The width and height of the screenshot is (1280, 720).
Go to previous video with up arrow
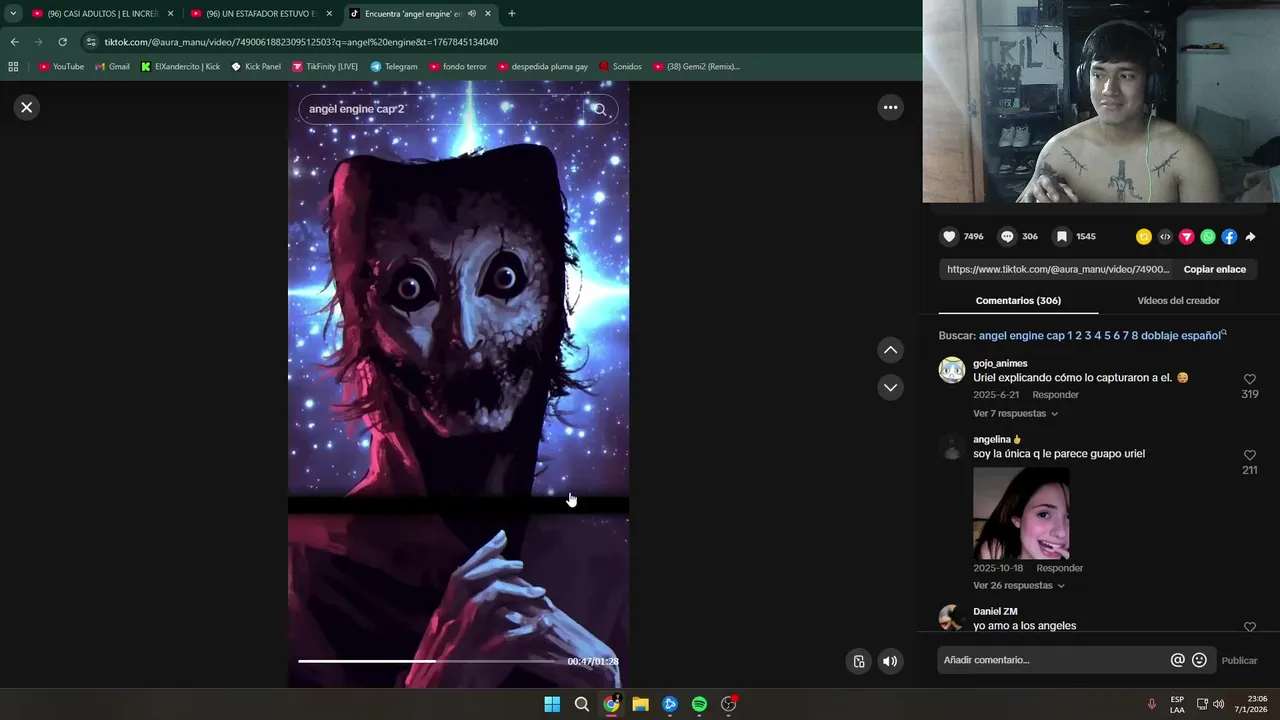890,350
